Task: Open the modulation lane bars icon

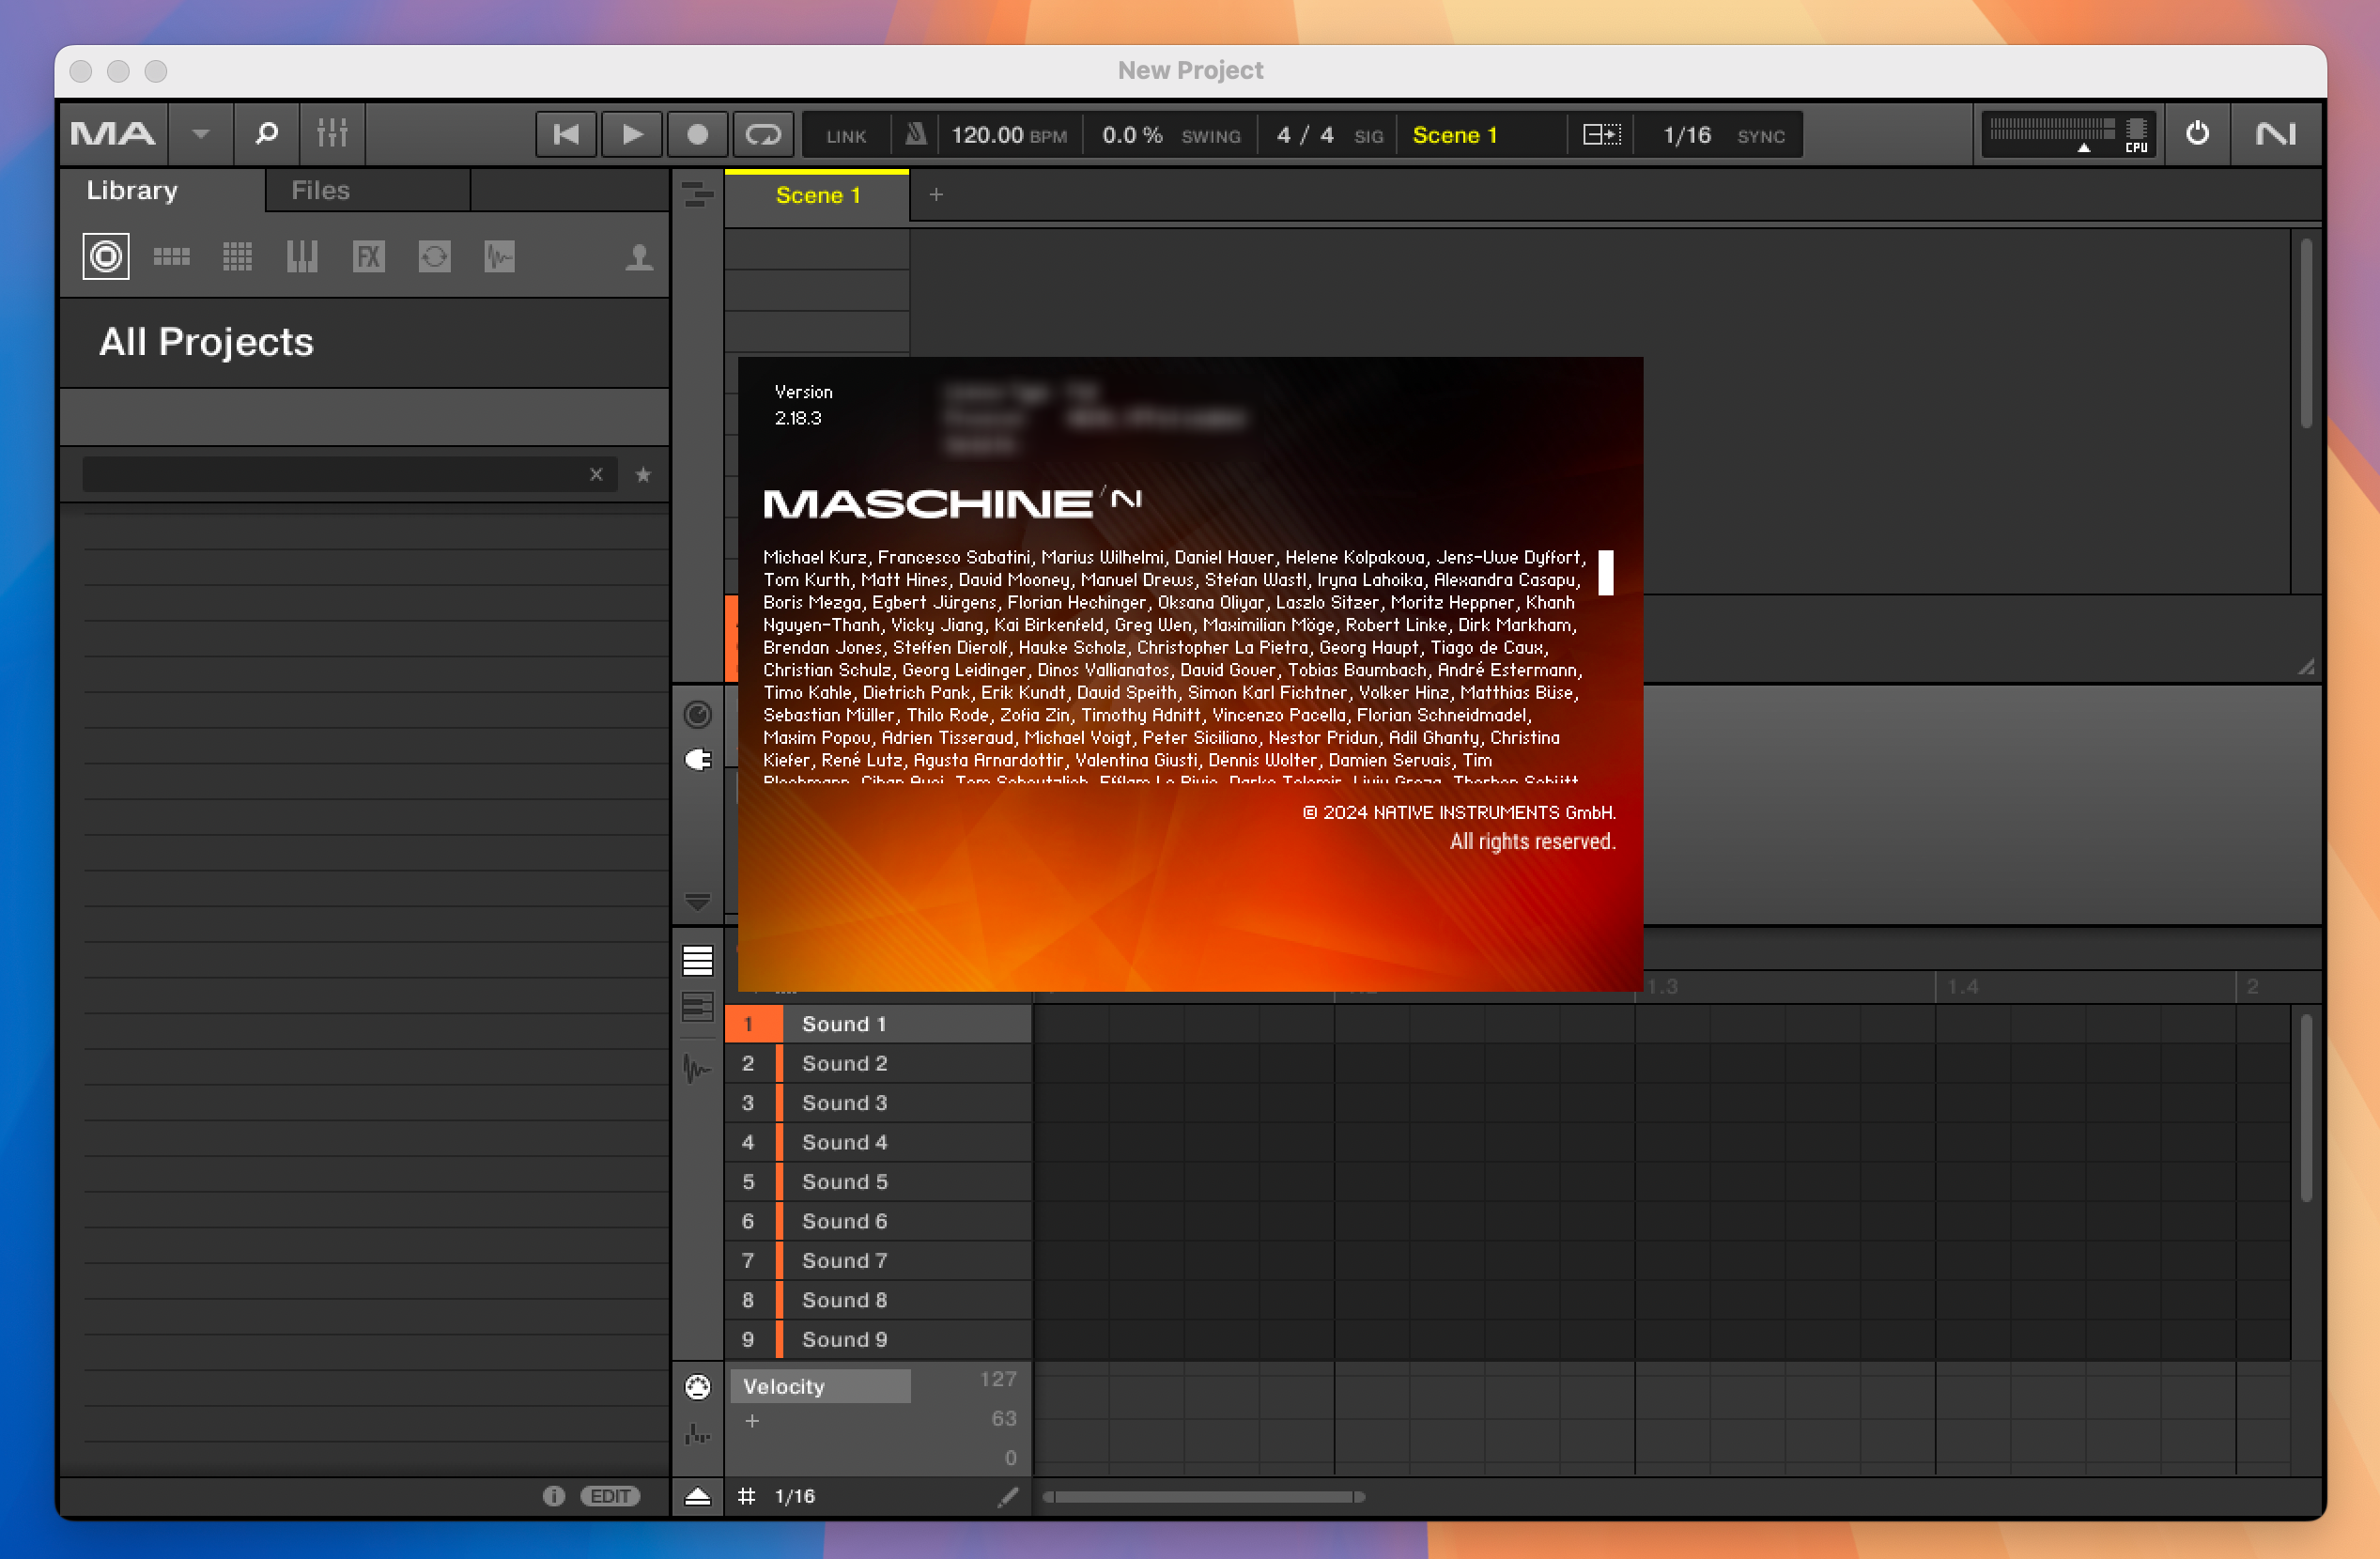Action: coord(697,1434)
